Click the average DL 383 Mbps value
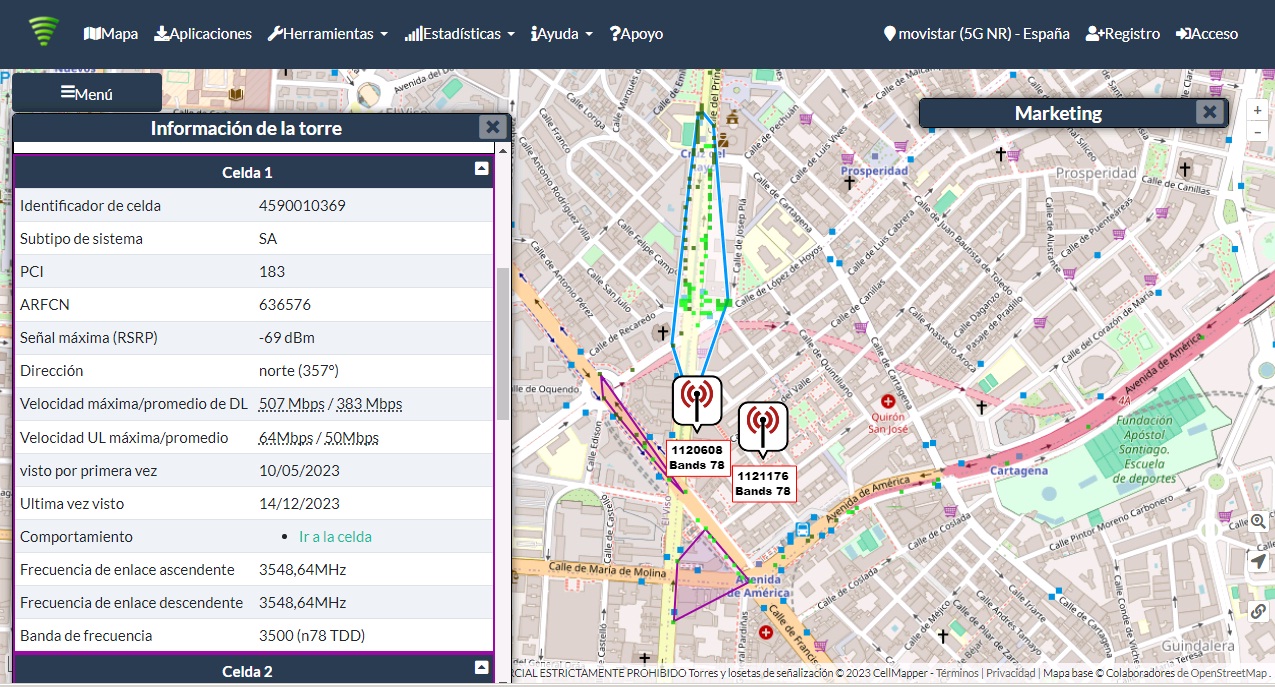Screen dimensions: 1275x687 pos(369,404)
